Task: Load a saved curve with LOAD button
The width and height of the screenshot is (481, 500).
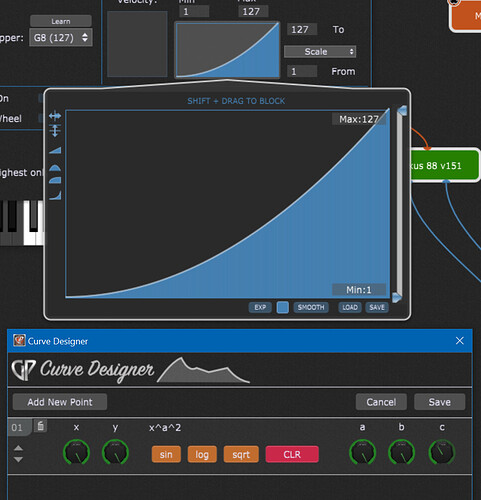Action: (350, 307)
